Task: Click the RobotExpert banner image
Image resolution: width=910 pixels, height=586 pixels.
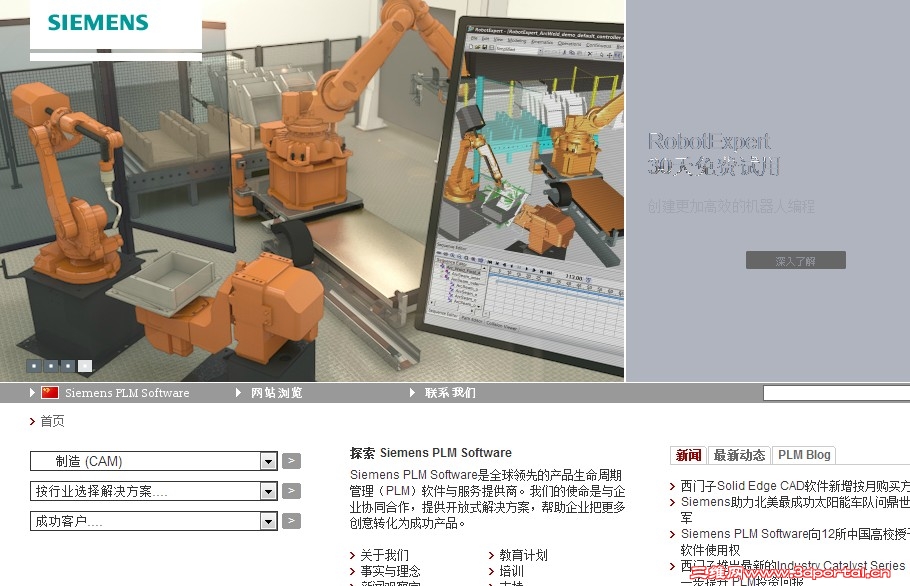Action: [x=312, y=191]
